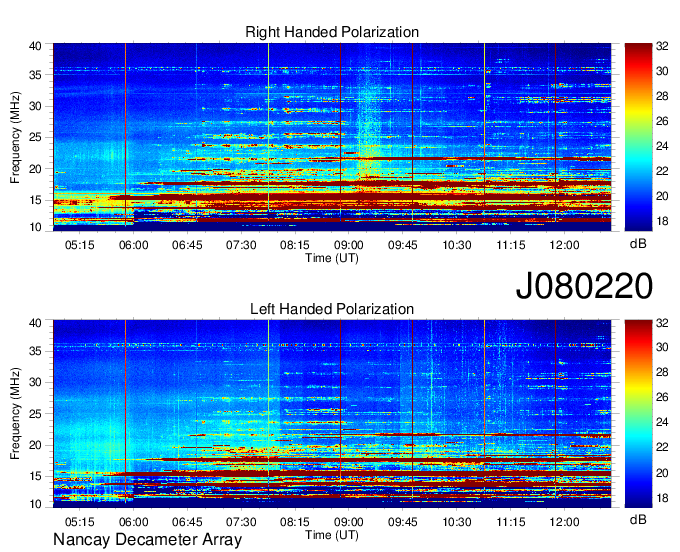The width and height of the screenshot is (680, 552).
Task: Click the 'Nancay Decameter Array' caption
Action: [147, 539]
